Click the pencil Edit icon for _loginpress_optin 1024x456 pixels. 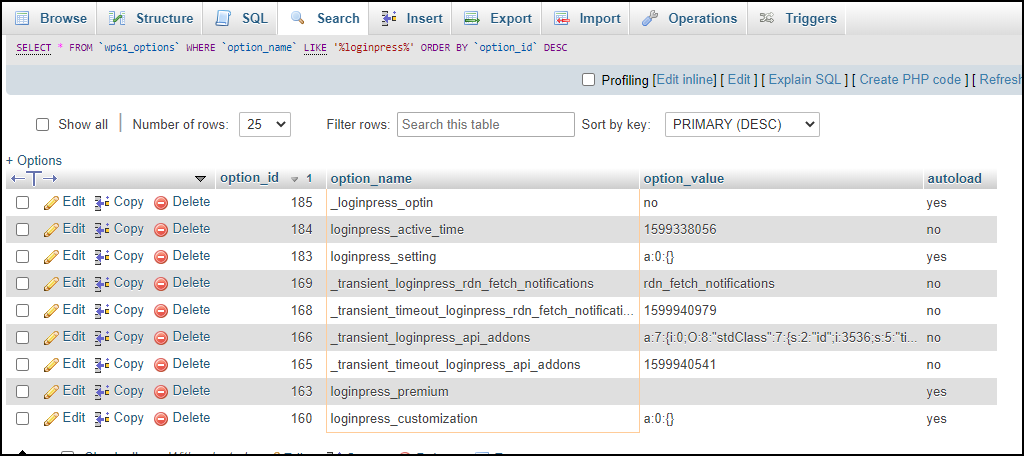(52, 203)
